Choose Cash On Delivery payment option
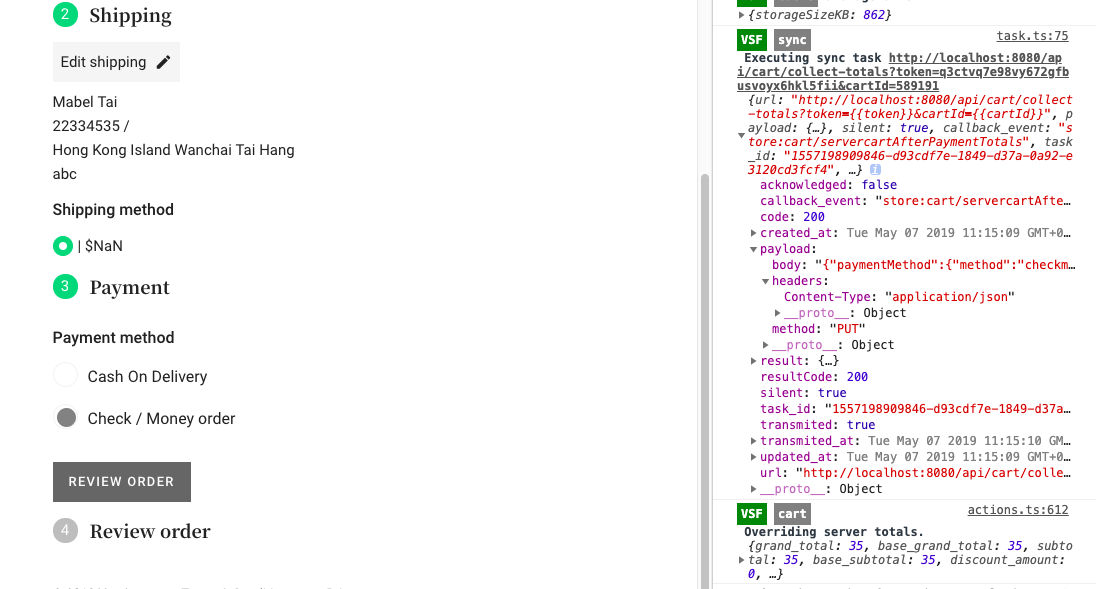 (66, 375)
